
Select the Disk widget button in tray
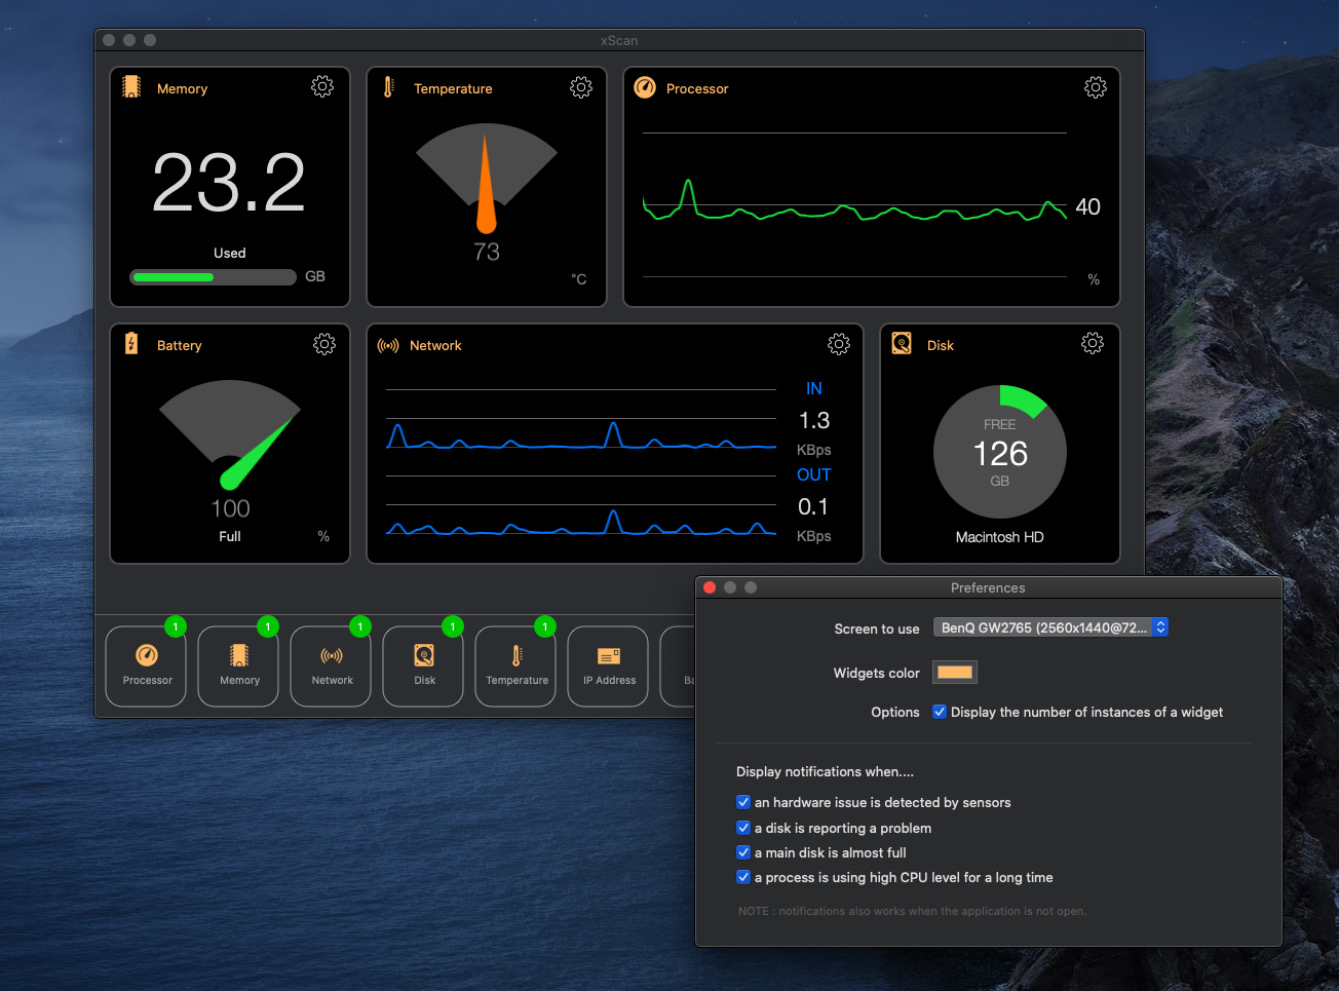pyautogui.click(x=424, y=665)
